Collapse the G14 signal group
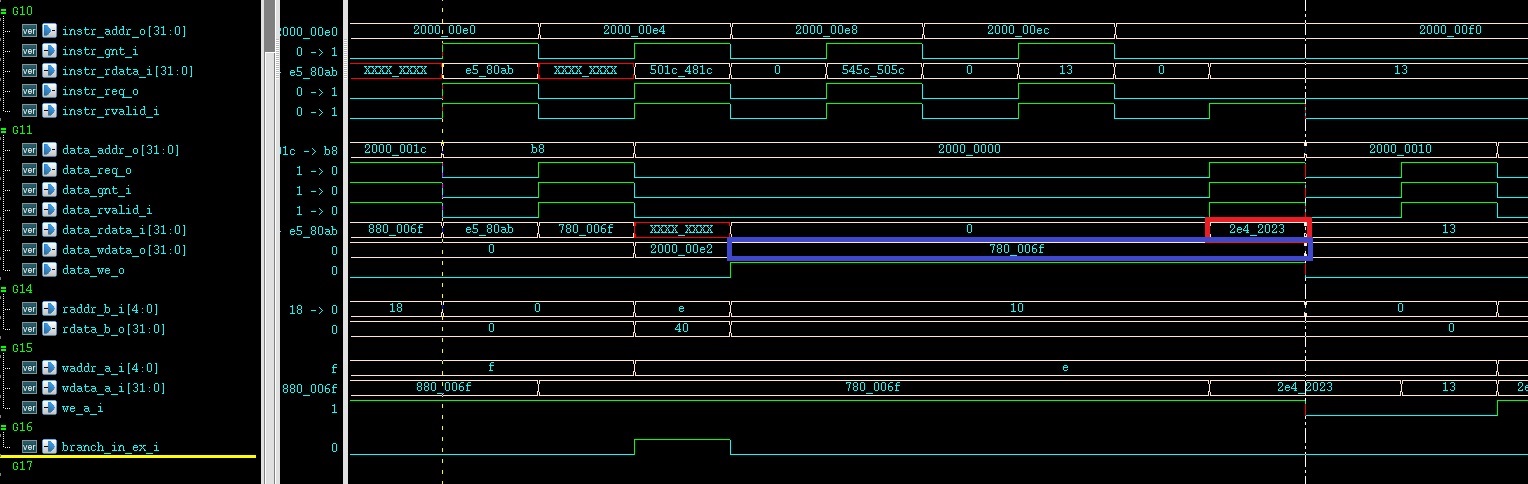This screenshot has width=1528, height=484. click(3, 289)
